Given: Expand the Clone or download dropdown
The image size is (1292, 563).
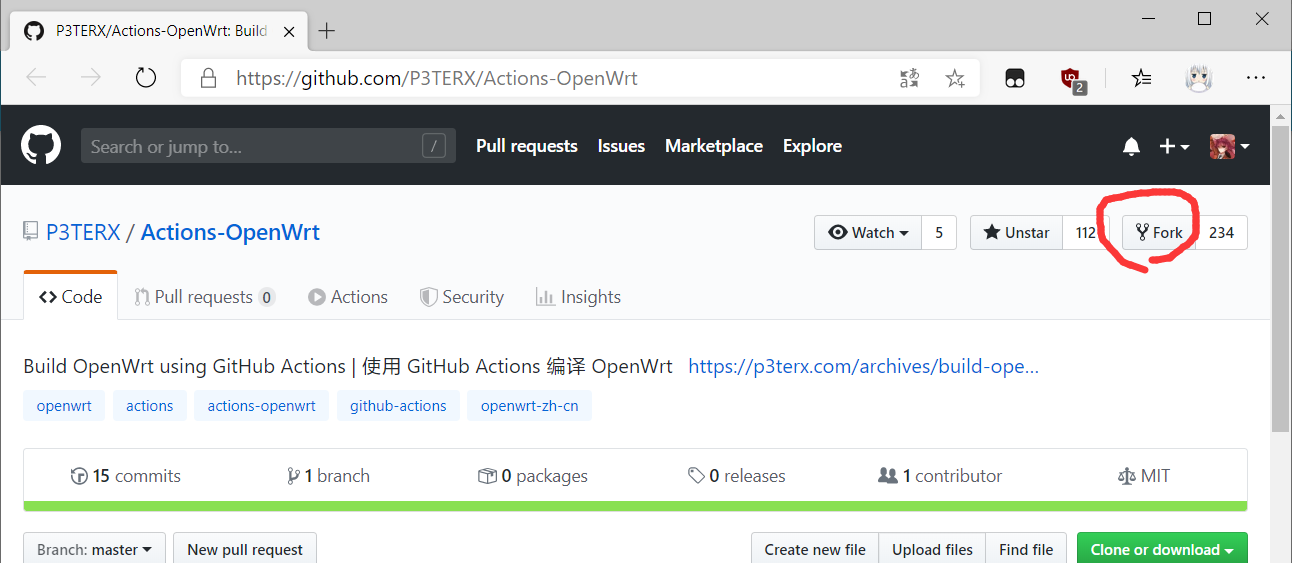Looking at the screenshot, I should [x=1161, y=549].
